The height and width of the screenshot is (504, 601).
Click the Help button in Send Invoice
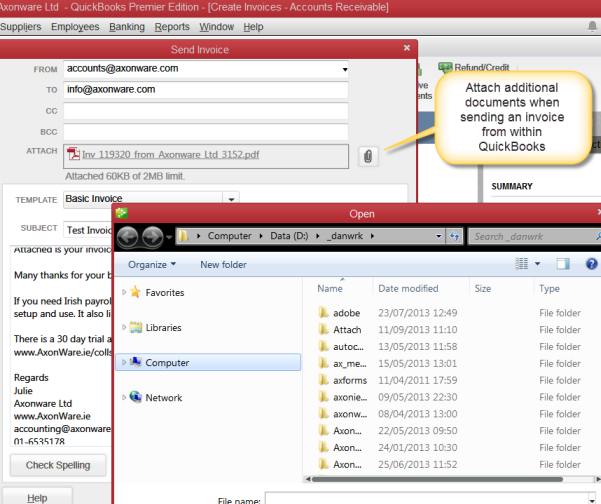[x=37, y=497]
